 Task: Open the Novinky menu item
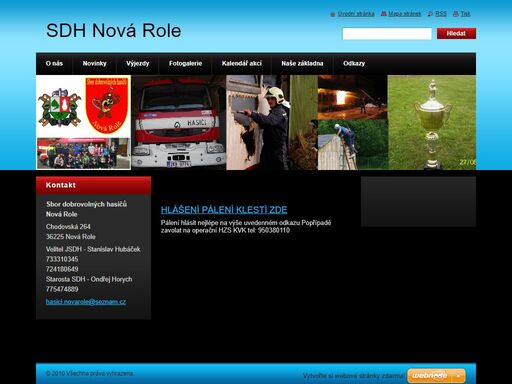[94, 63]
